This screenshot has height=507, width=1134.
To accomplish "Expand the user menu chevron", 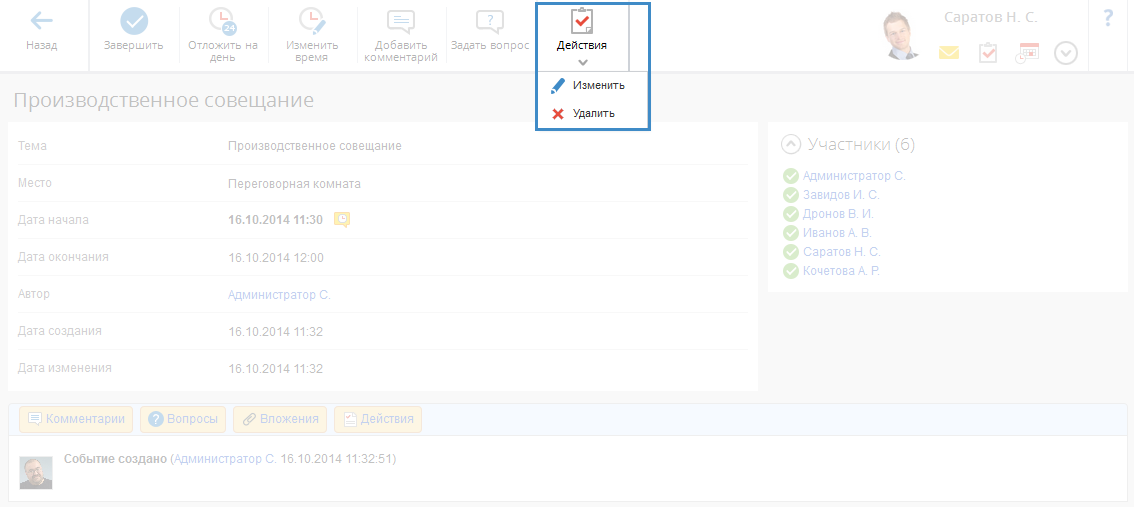I will coord(1066,54).
